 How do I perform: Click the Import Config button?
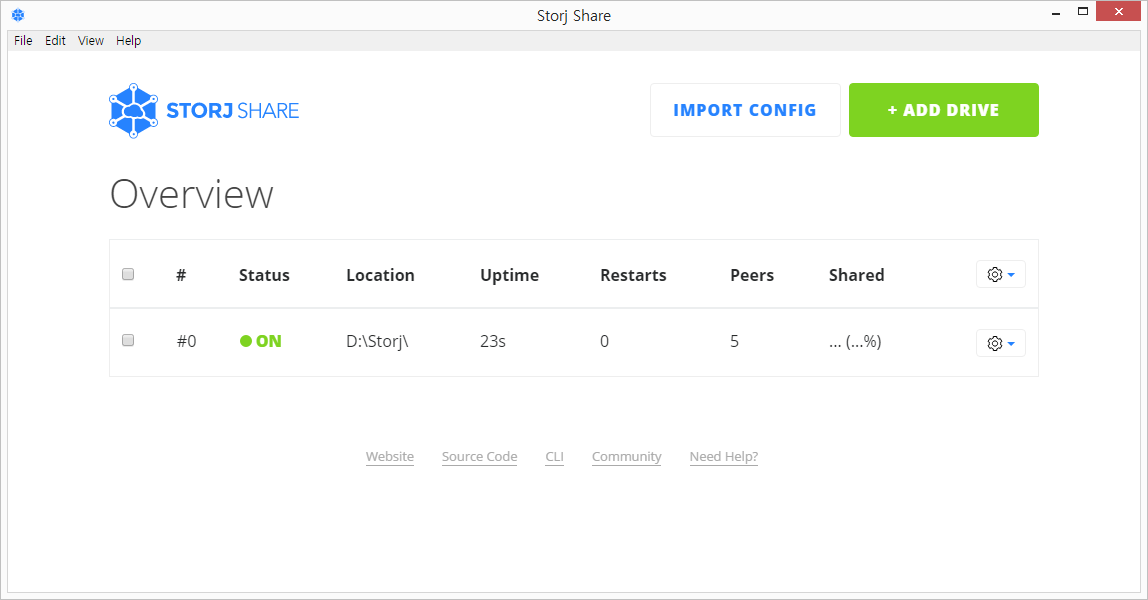[x=745, y=110]
